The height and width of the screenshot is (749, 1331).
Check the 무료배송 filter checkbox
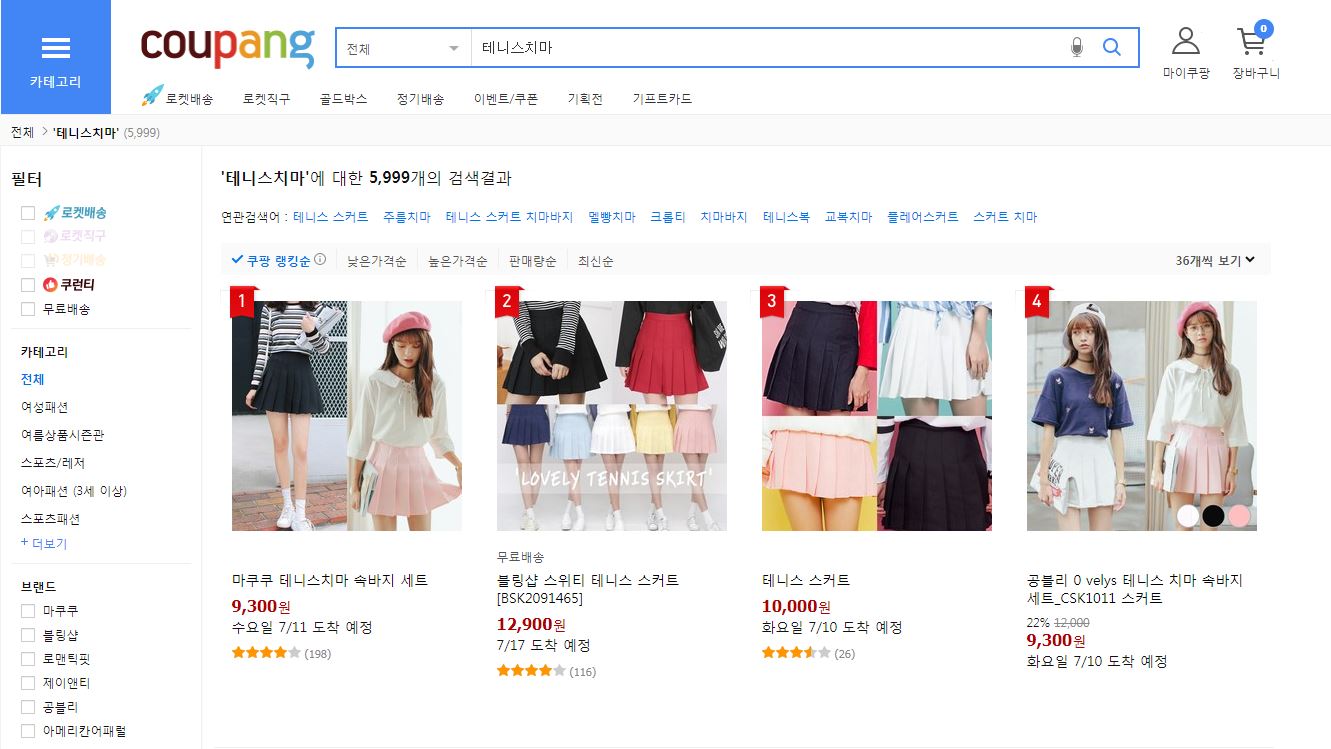(28, 309)
